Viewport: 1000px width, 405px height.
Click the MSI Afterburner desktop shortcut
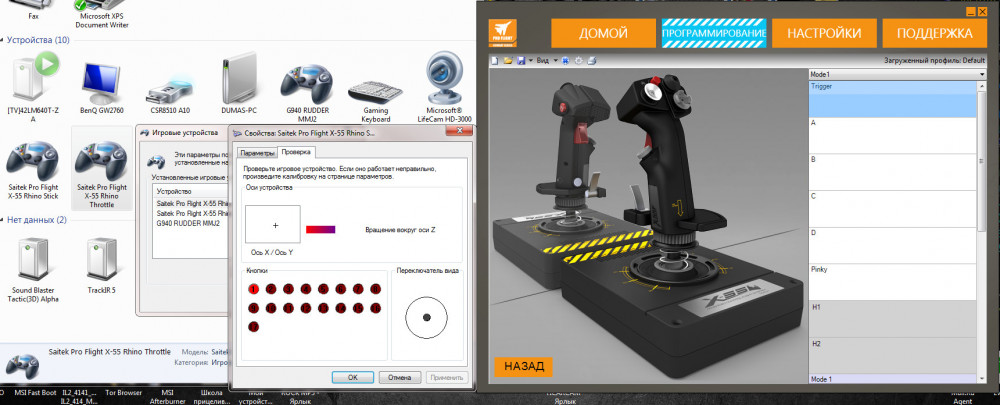167,396
